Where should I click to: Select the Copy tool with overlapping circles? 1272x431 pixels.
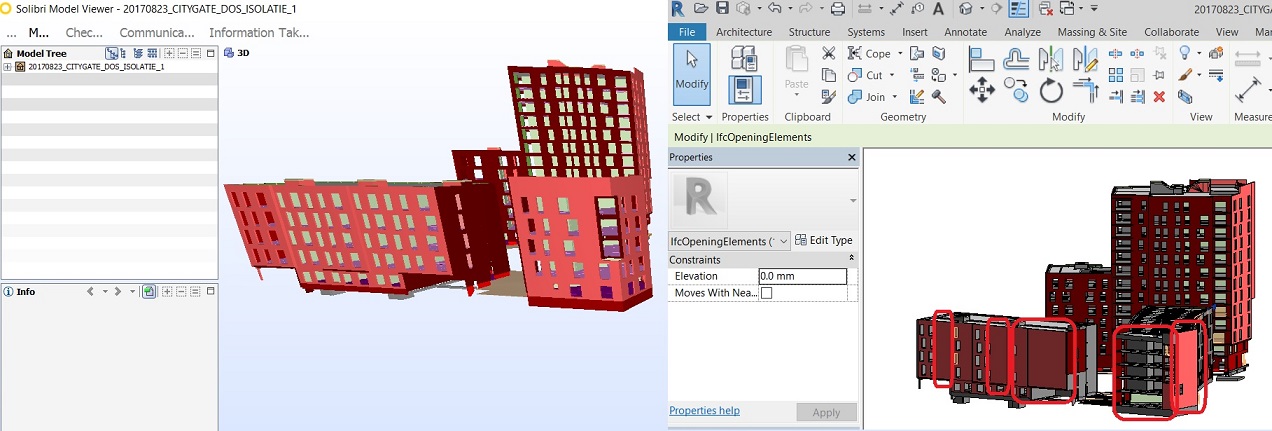[x=1016, y=92]
